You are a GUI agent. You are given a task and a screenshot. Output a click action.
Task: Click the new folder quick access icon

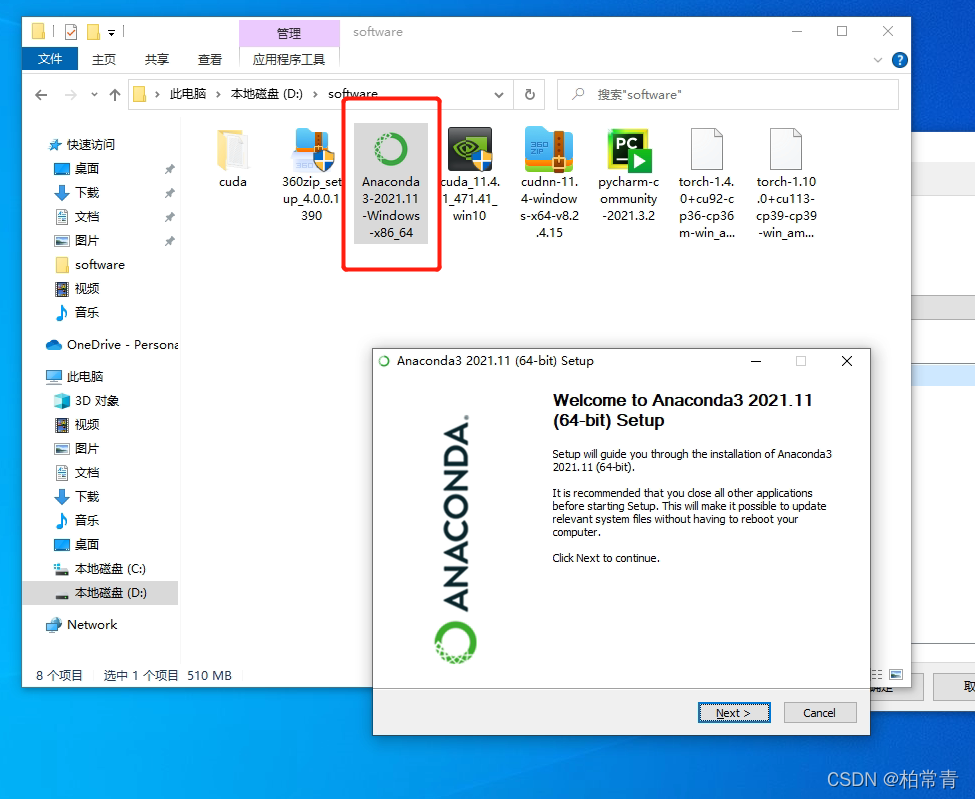[93, 31]
